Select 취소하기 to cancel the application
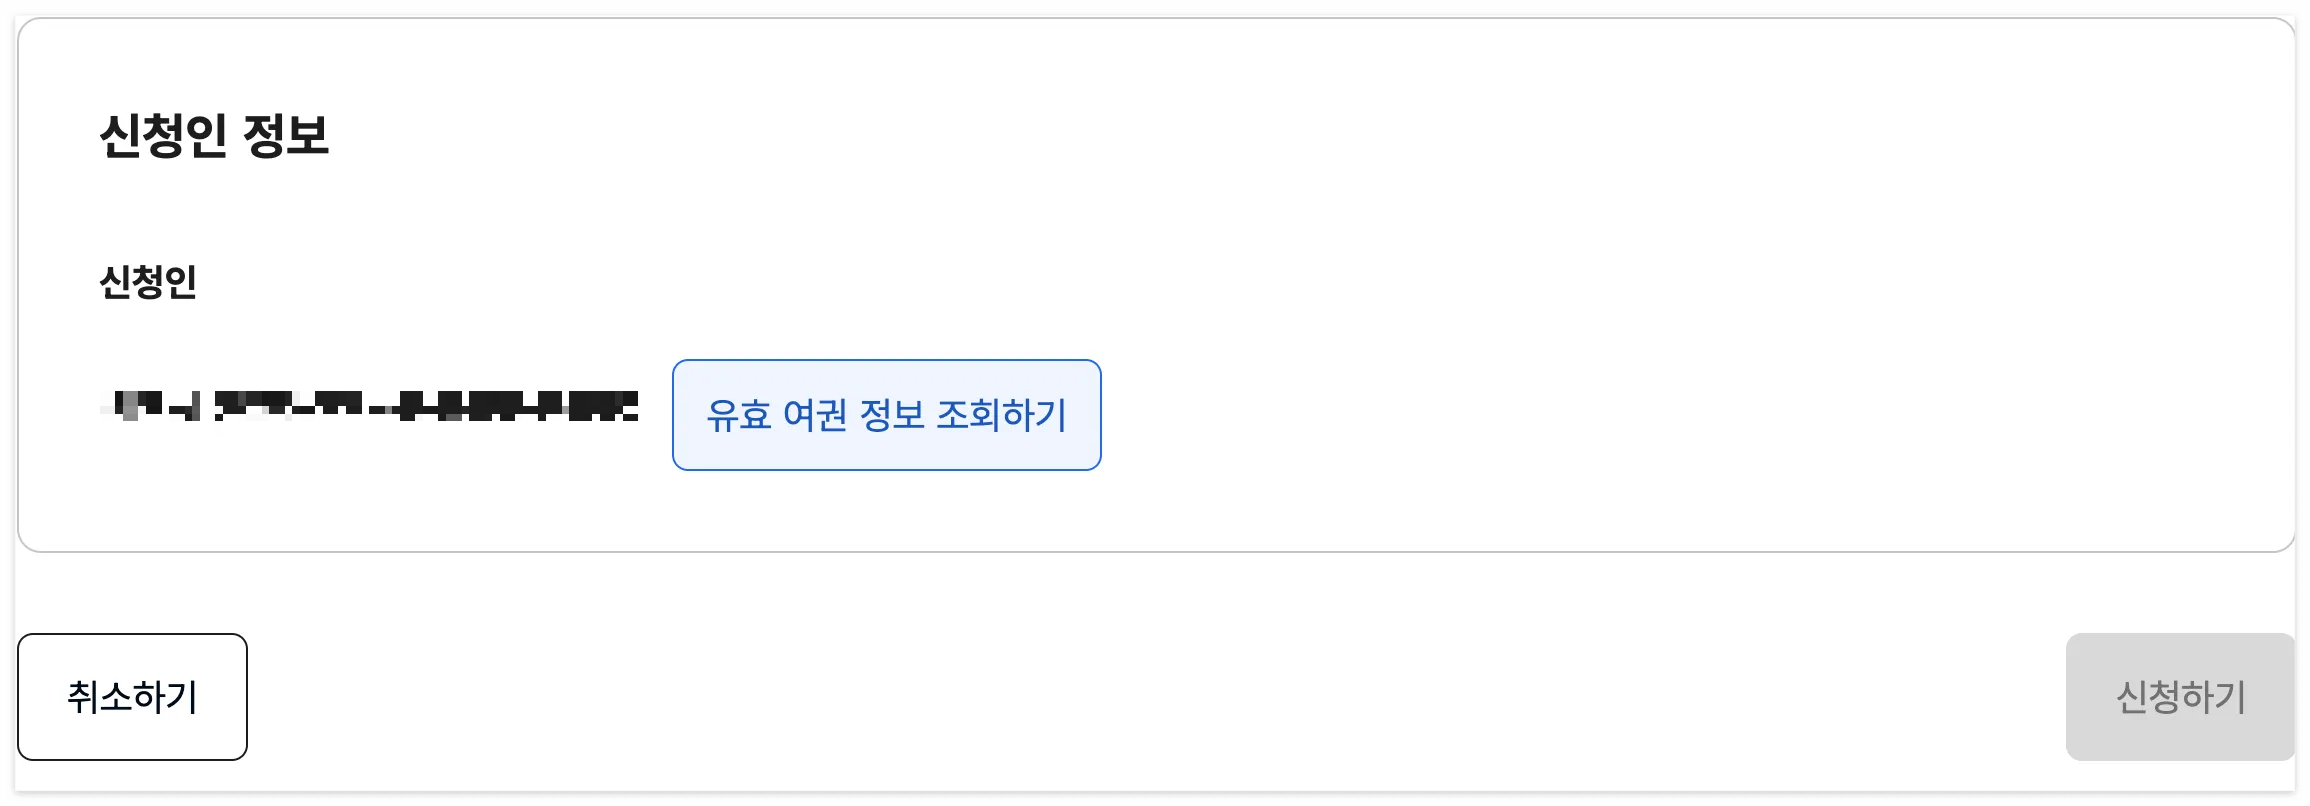The image size is (2310, 806). pyautogui.click(x=133, y=698)
